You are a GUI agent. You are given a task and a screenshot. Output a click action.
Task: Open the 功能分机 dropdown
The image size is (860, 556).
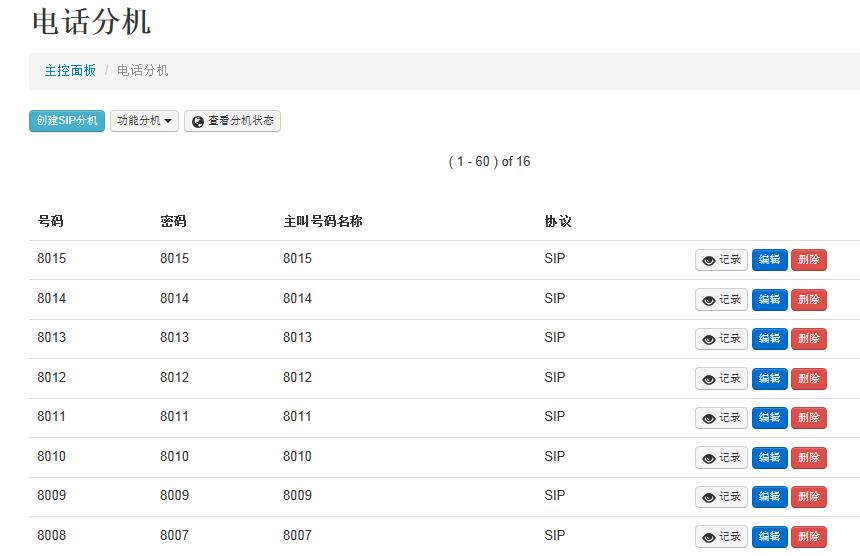[144, 121]
